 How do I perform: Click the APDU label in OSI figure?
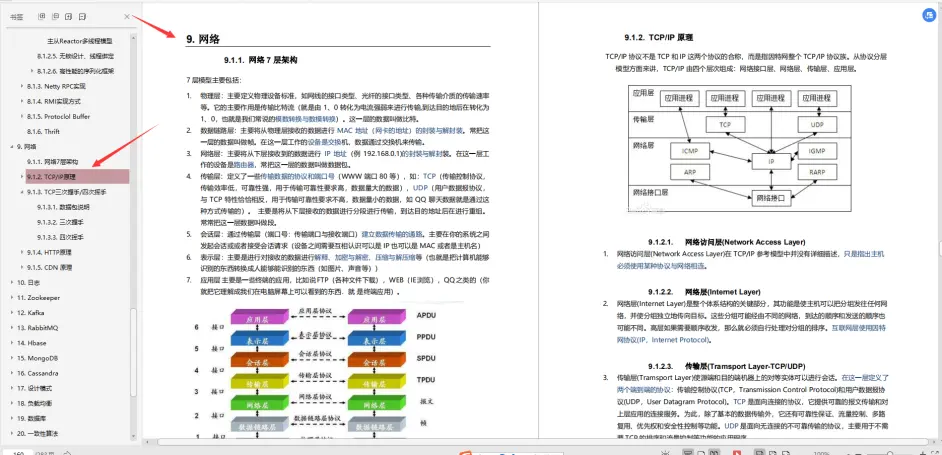426,316
